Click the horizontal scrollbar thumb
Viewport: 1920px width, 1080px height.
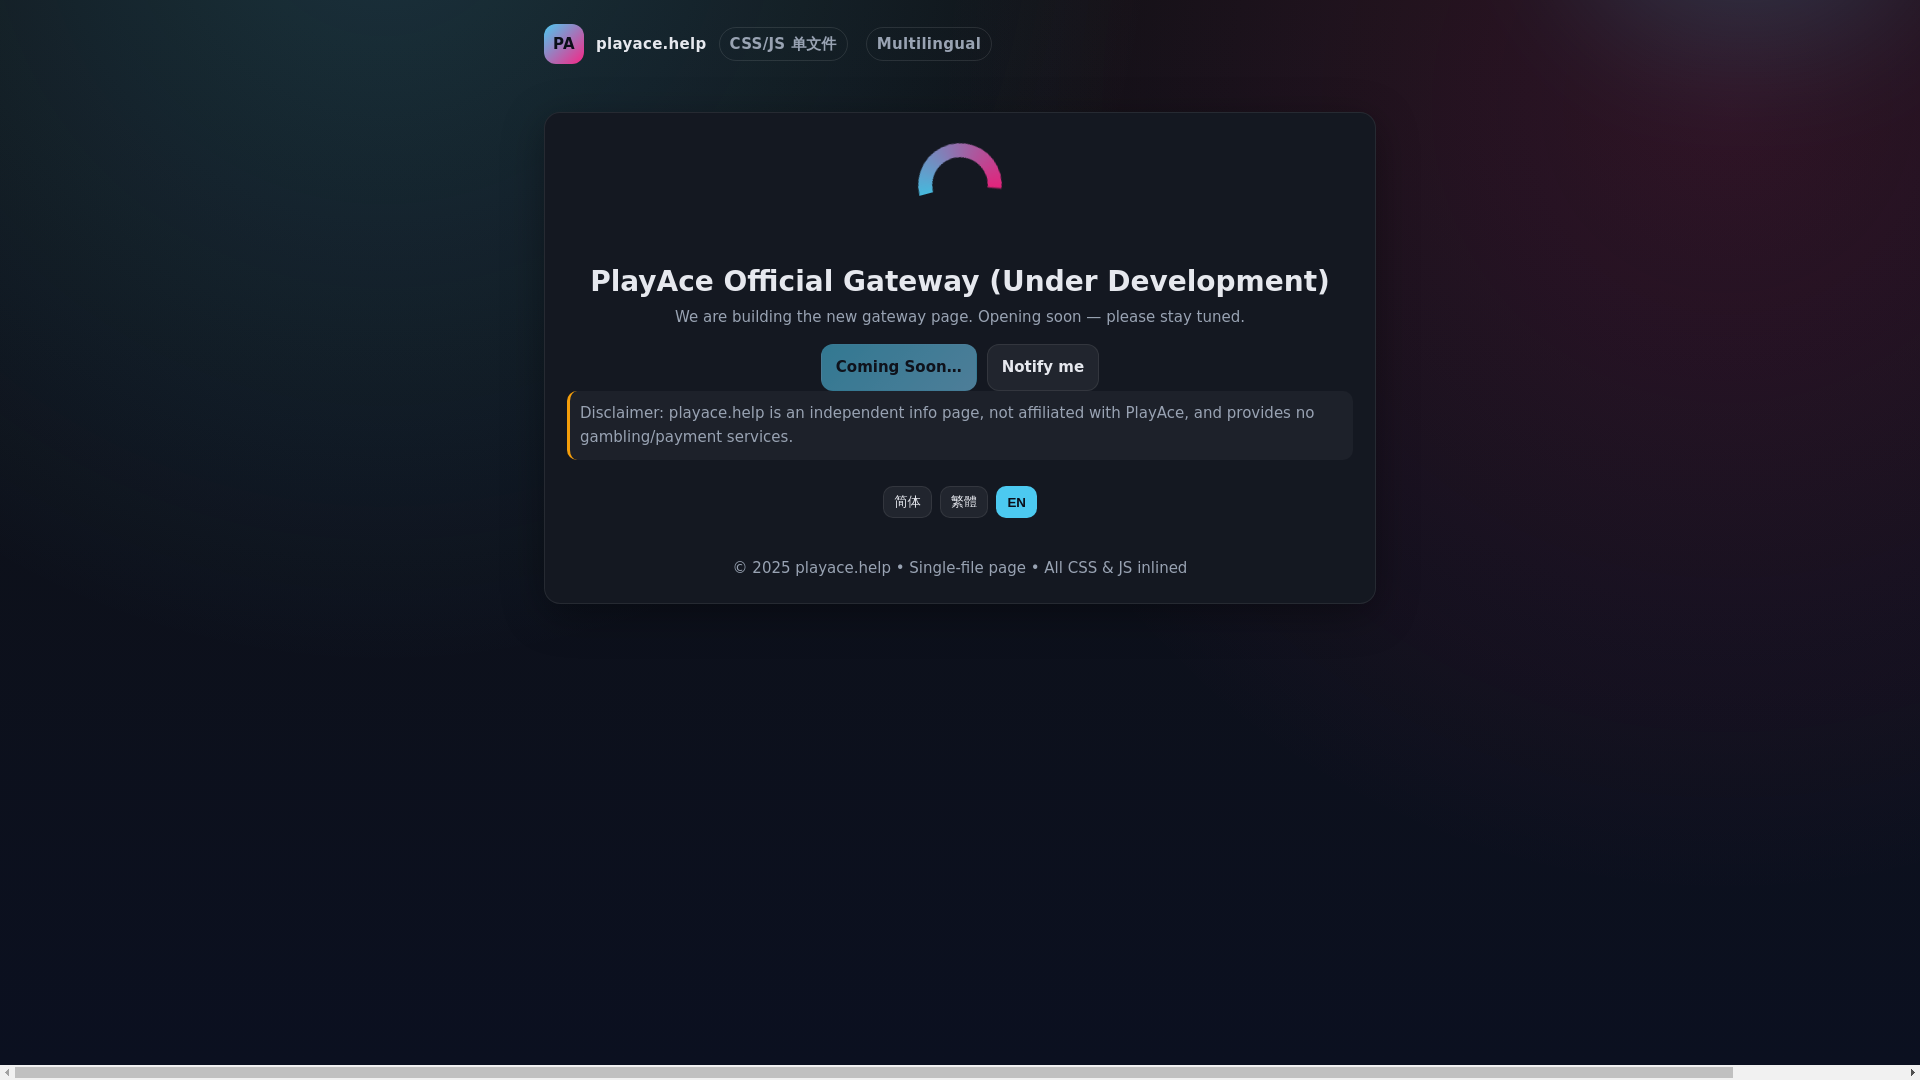tap(874, 1073)
